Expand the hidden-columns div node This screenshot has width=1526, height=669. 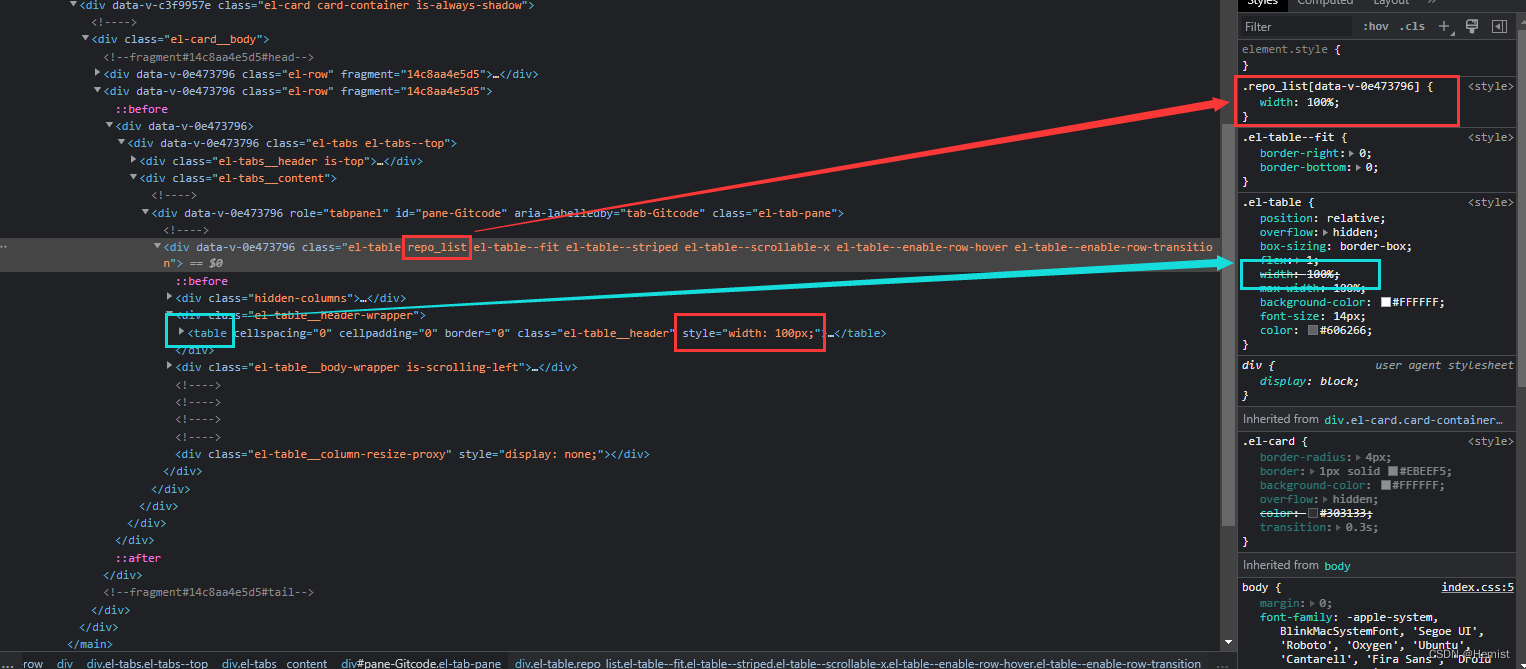[169, 297]
